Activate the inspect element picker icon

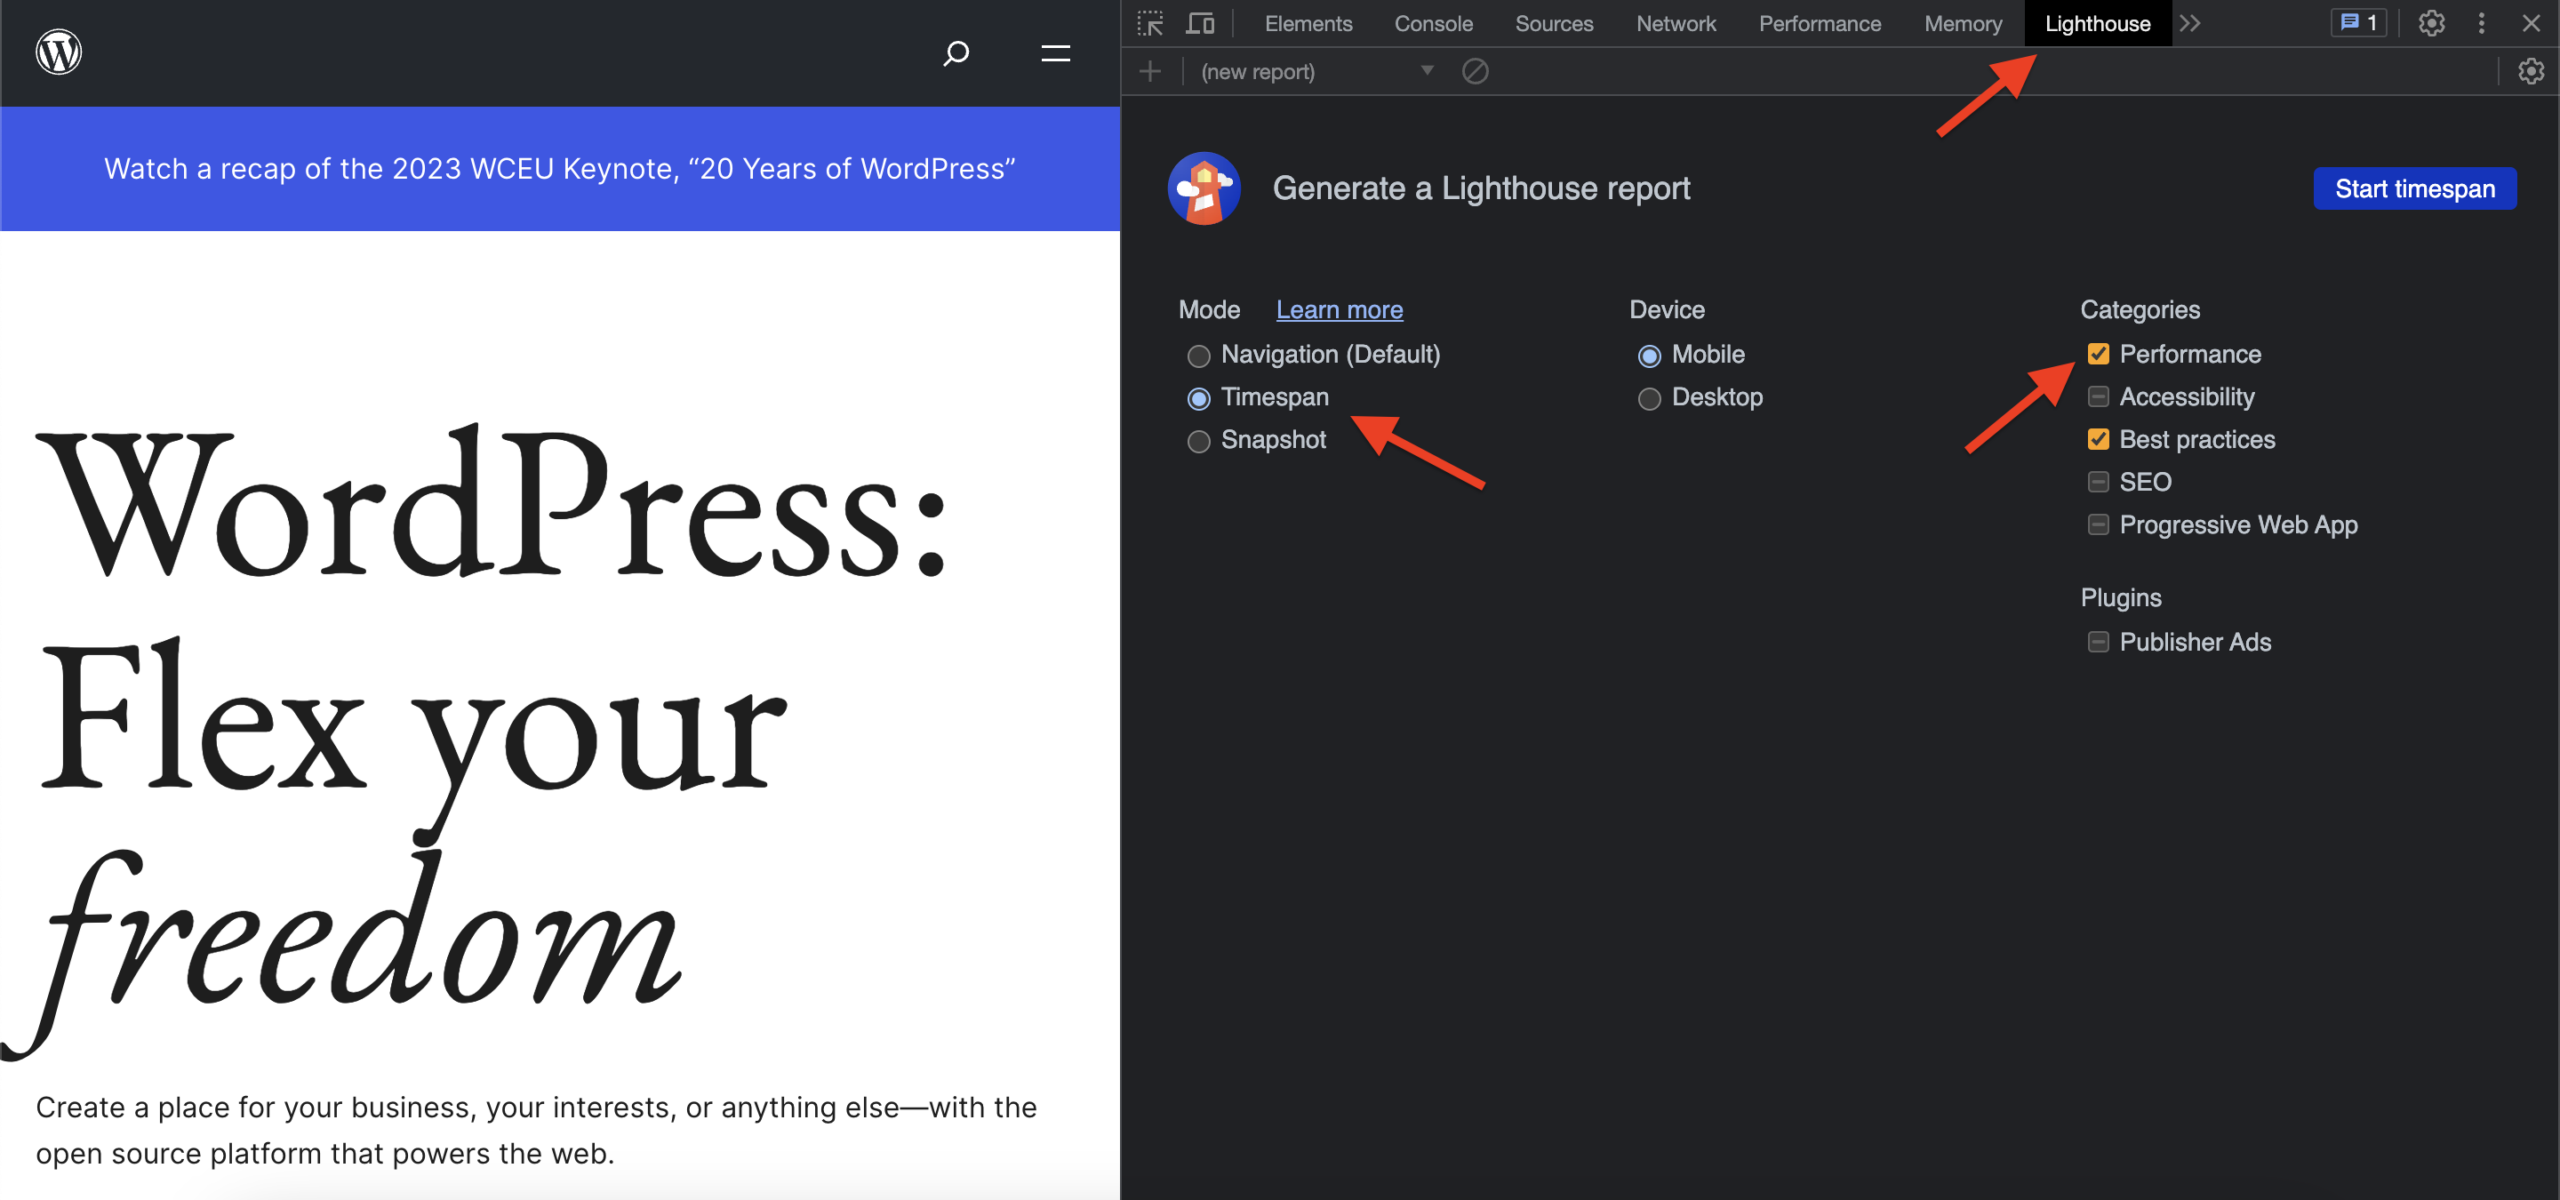pyautogui.click(x=1150, y=23)
